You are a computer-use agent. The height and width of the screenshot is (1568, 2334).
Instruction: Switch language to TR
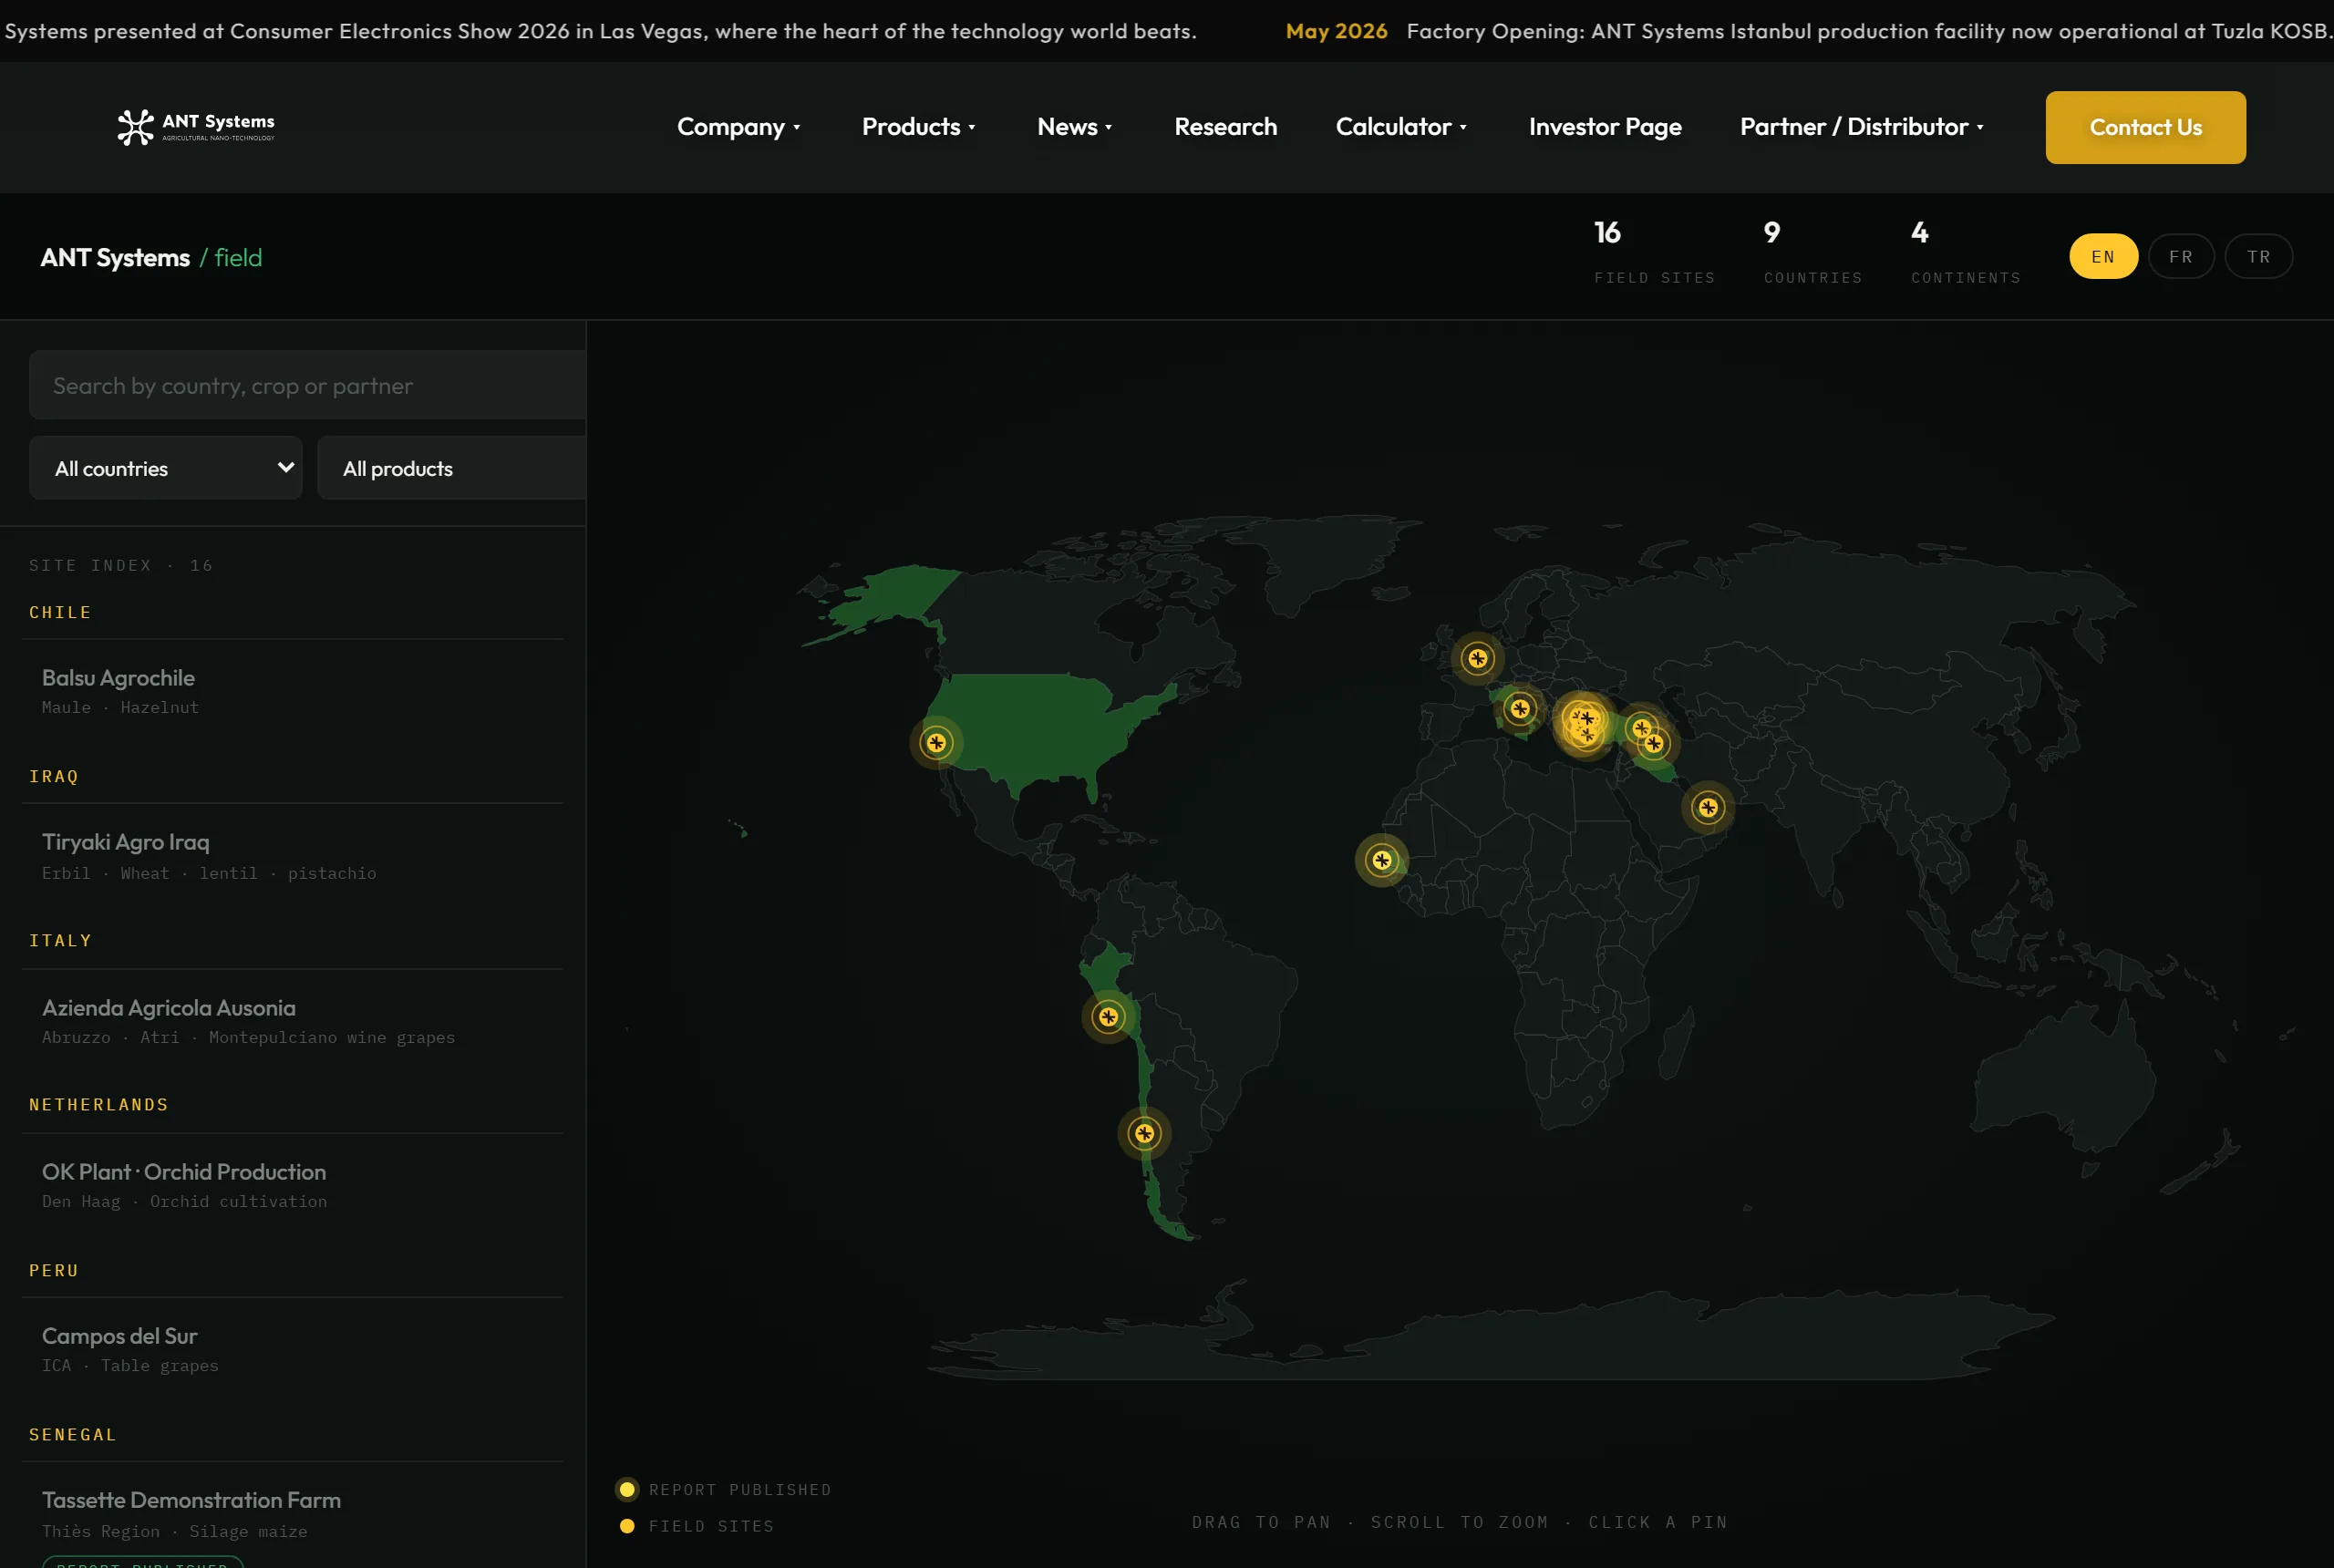[2258, 257]
